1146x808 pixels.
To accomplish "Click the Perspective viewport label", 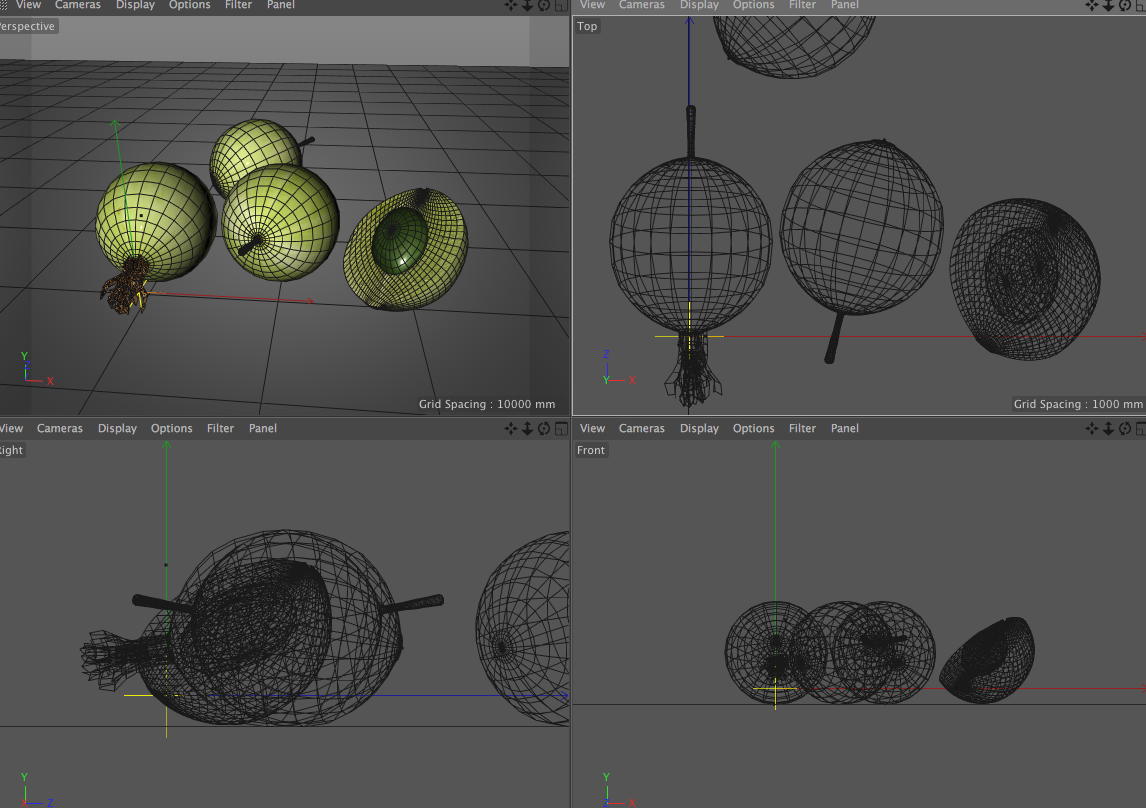I will click(x=25, y=26).
